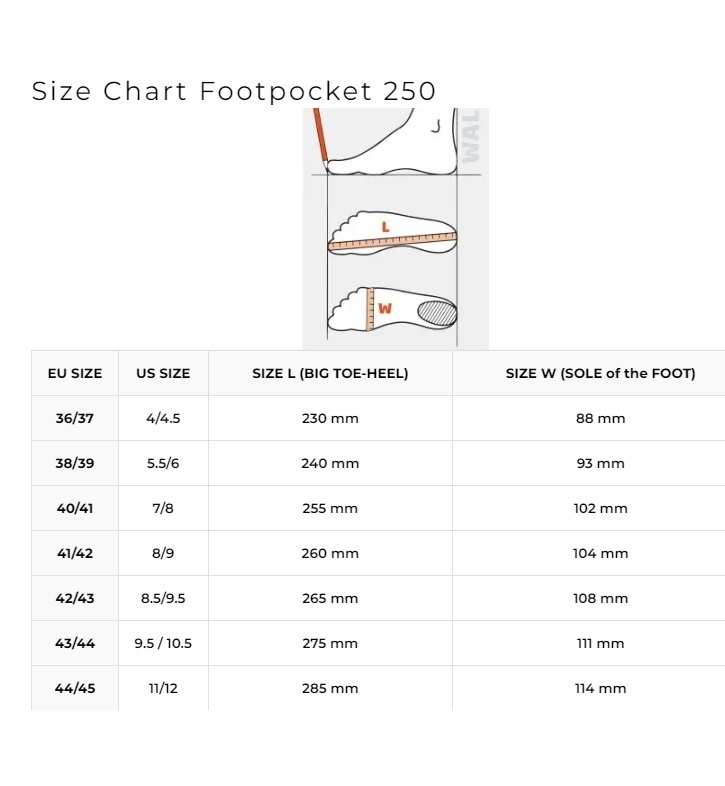The image size is (725, 786).
Task: Click the foot measurement diagram image
Action: coord(396,229)
